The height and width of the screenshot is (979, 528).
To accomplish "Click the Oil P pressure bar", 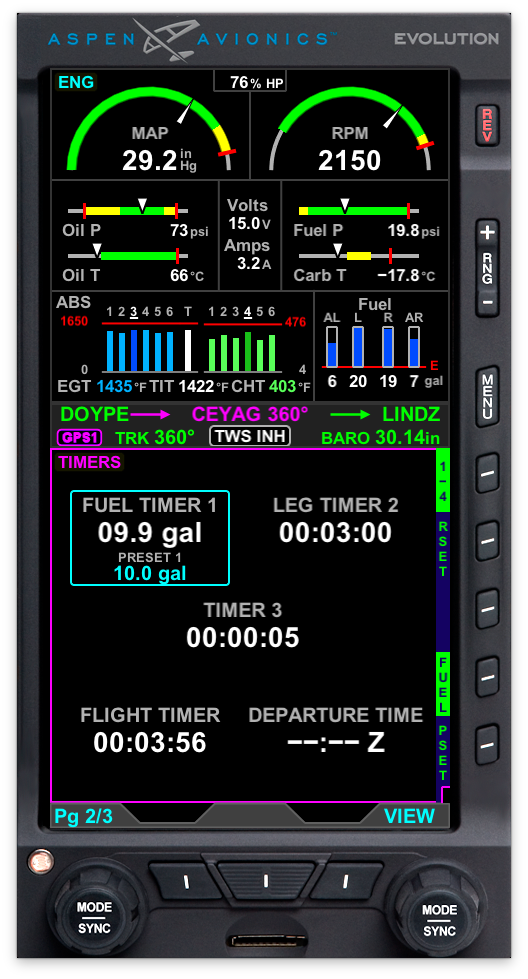I will click(x=128, y=211).
